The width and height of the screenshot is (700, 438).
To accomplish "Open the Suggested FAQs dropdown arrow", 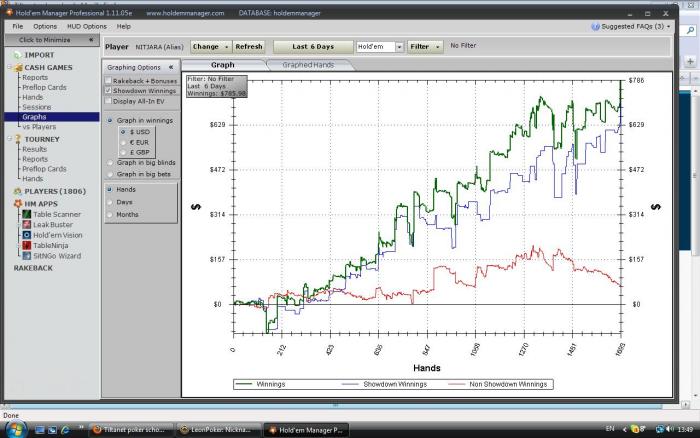I will tap(668, 27).
